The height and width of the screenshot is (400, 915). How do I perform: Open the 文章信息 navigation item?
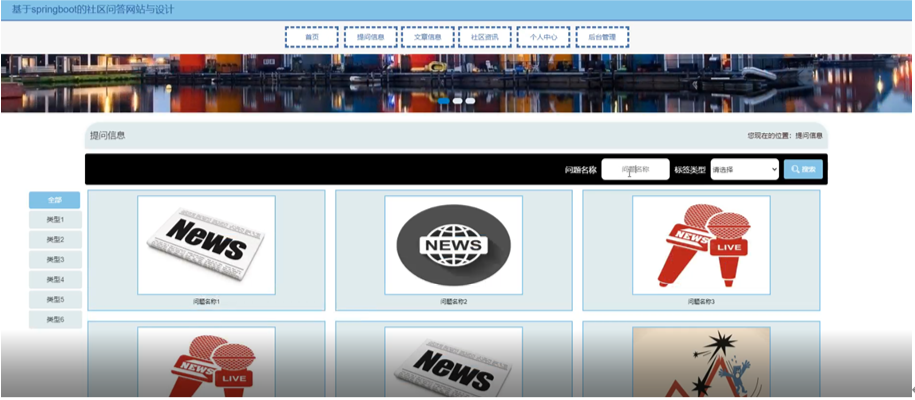pos(428,37)
